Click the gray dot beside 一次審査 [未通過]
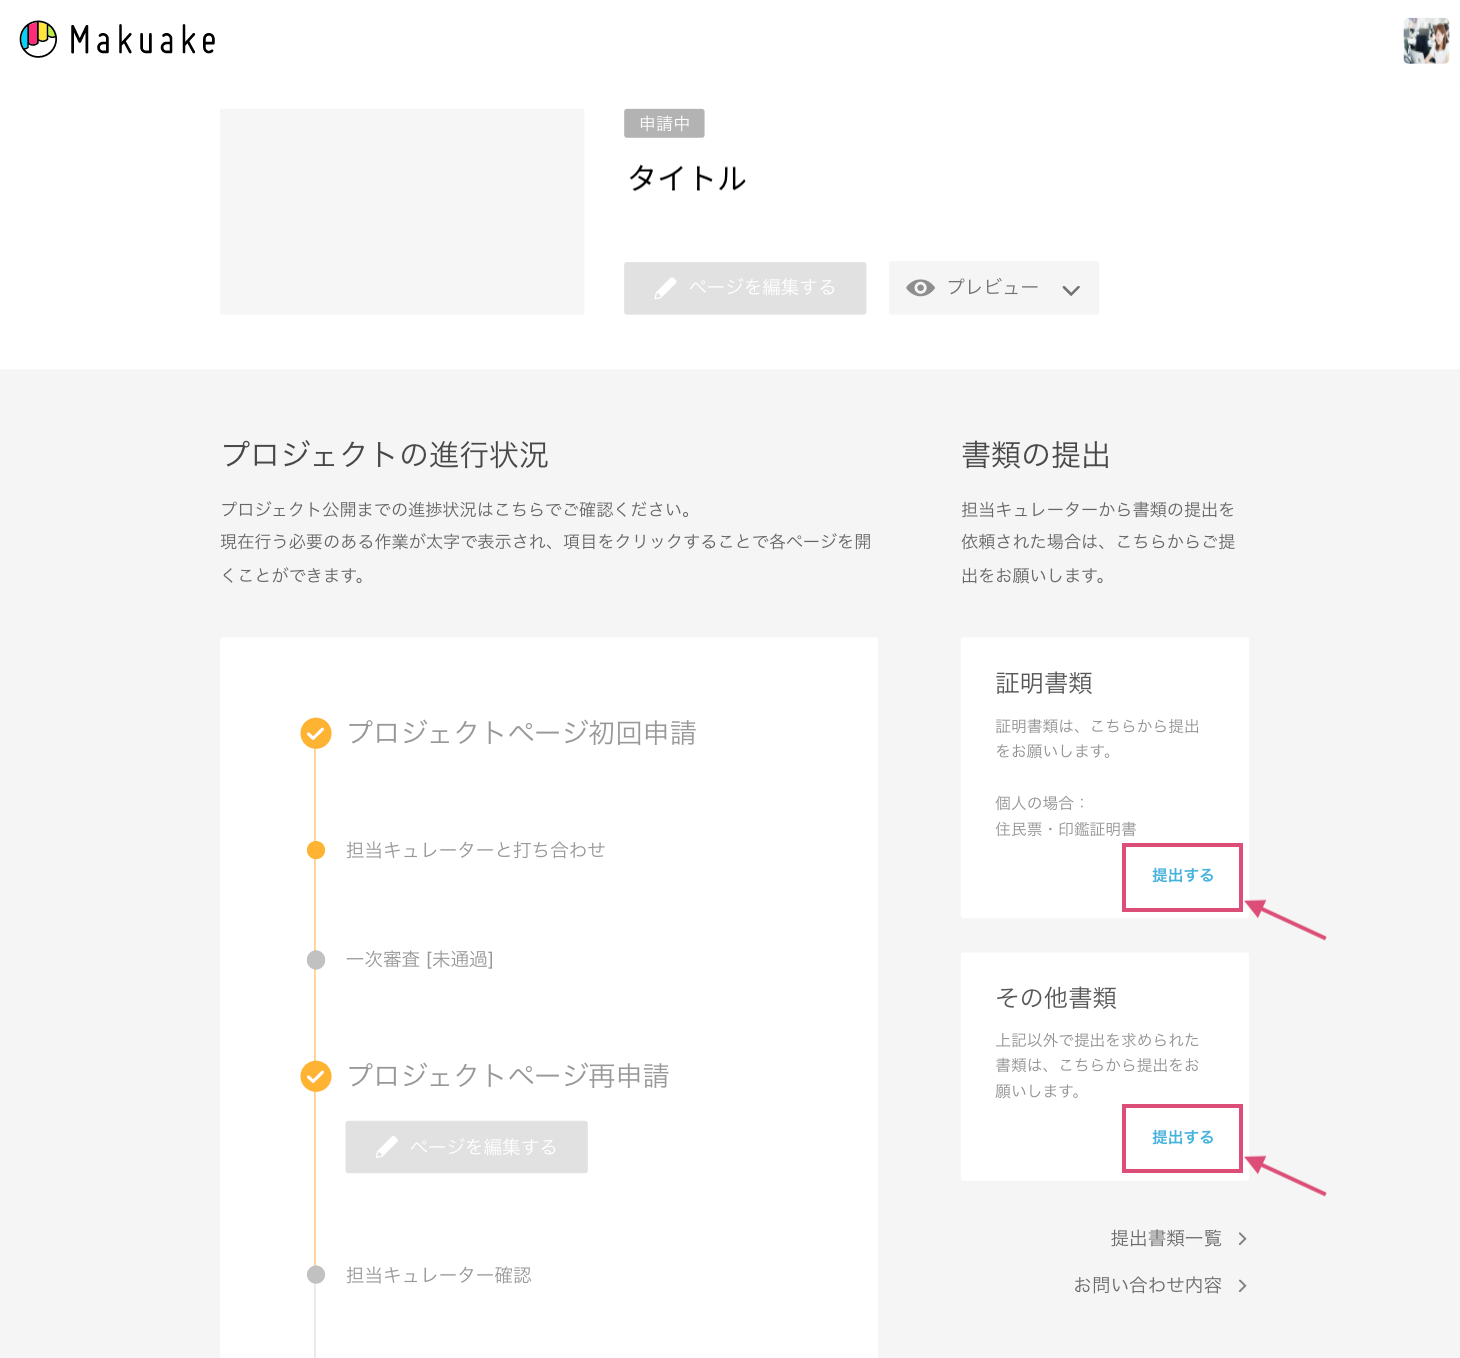1460x1358 pixels. pyautogui.click(x=316, y=959)
